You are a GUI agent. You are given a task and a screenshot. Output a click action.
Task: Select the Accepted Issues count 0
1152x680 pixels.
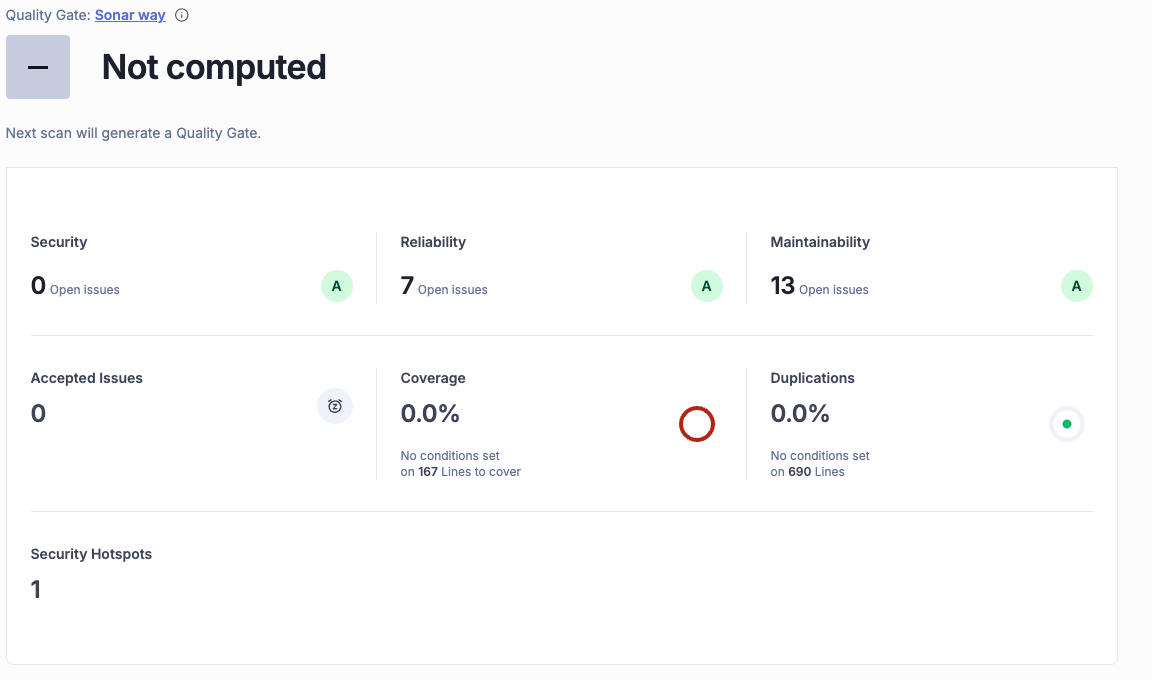tap(38, 413)
